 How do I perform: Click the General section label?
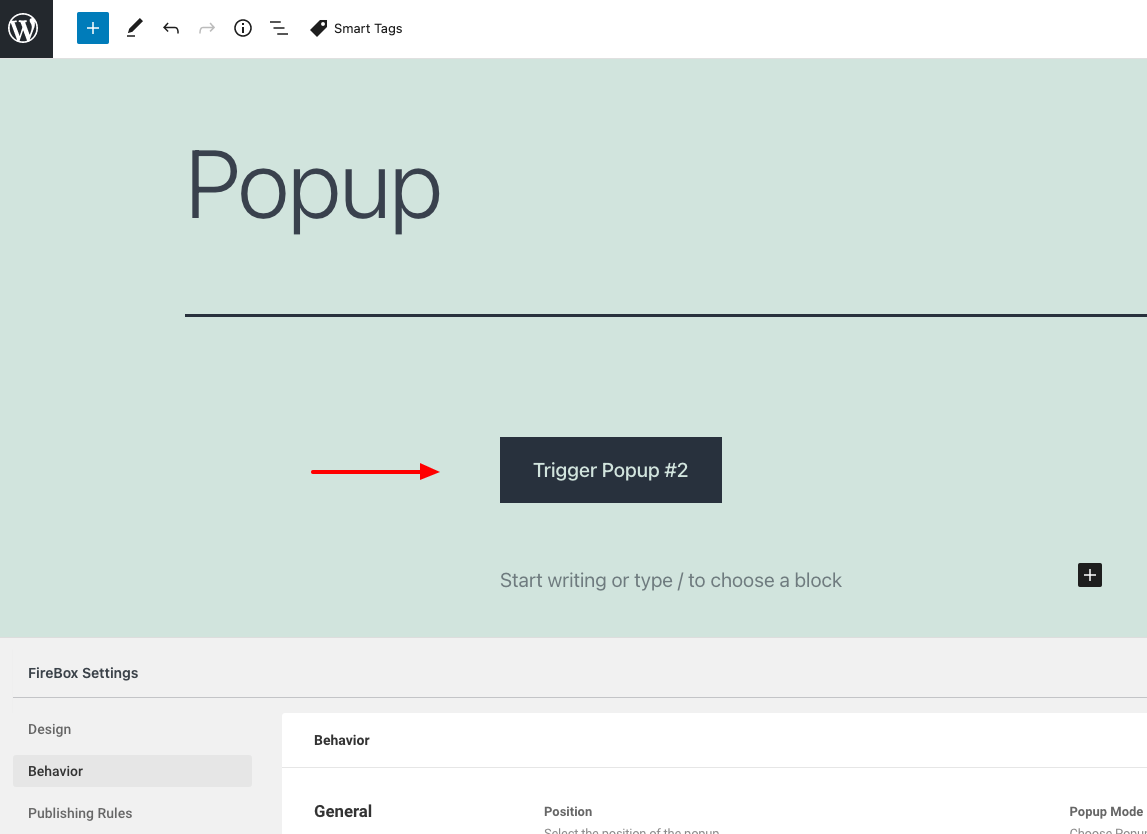pos(343,811)
